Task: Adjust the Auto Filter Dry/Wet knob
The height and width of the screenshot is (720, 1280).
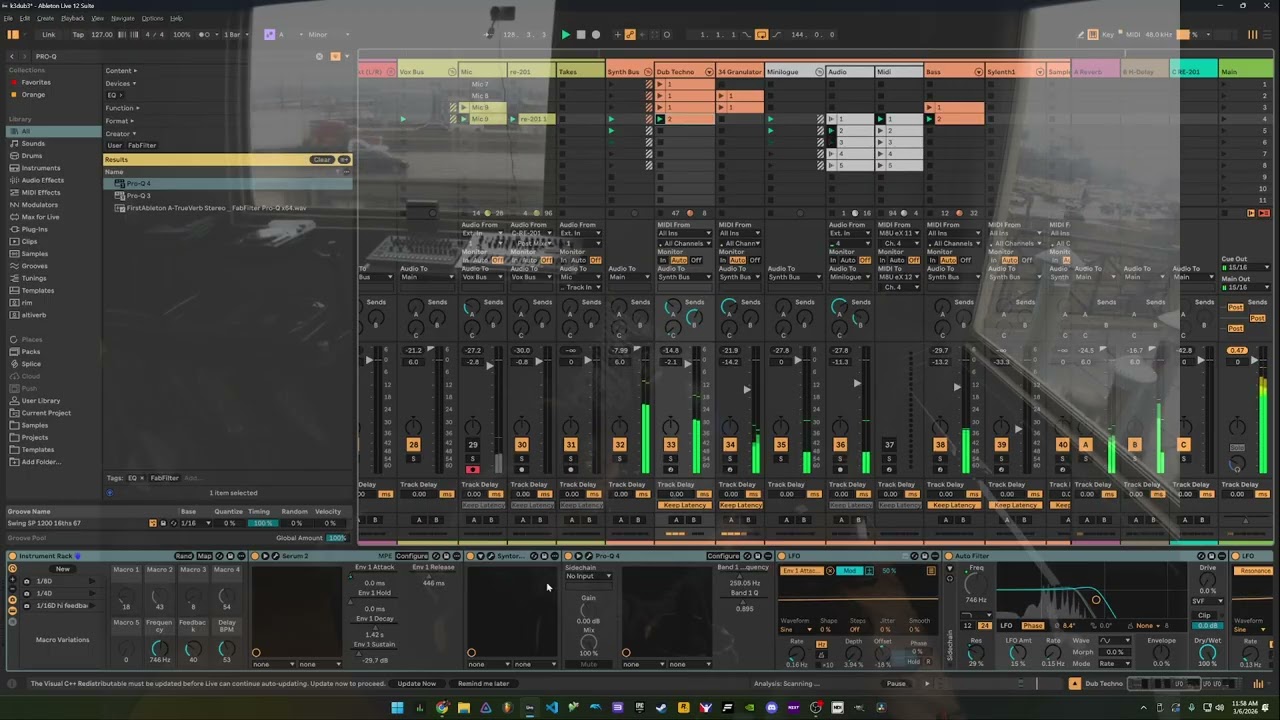Action: (x=1207, y=652)
